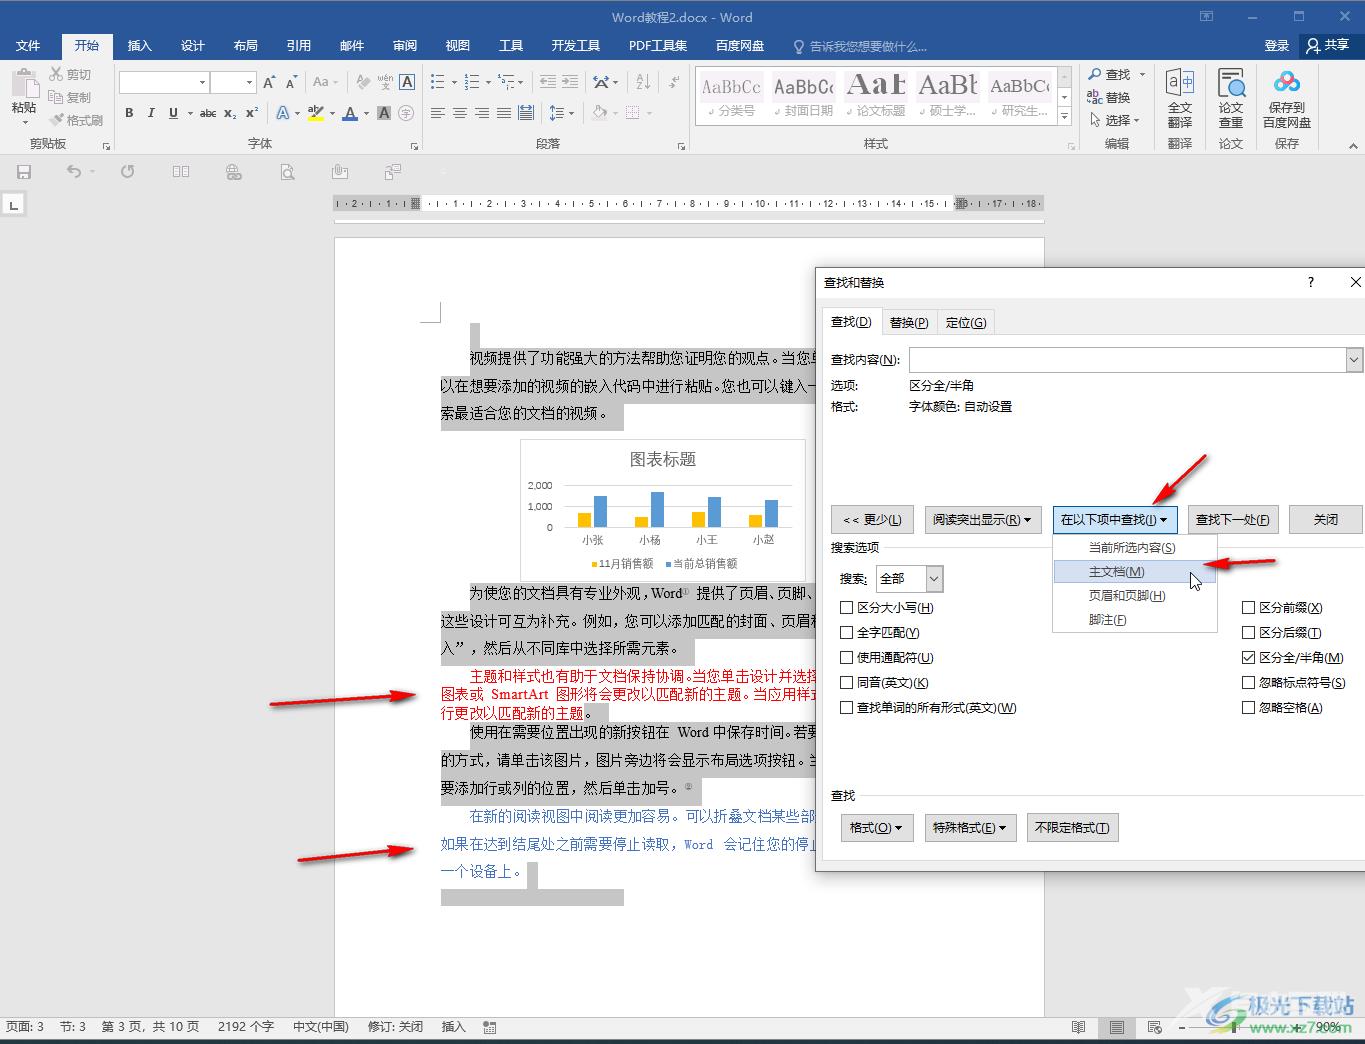
Task: Expand the find content (查找内容) history dropdown arrow
Action: coord(1354,360)
